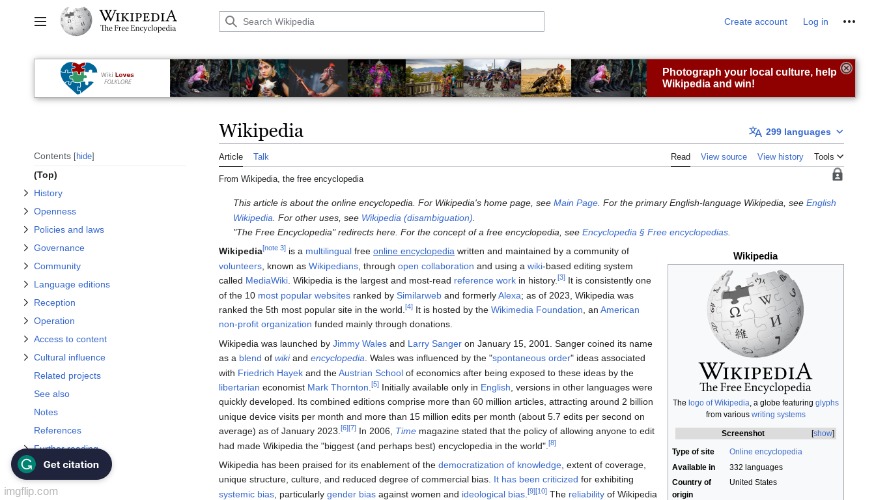Open the hamburger main menu icon

point(40,21)
